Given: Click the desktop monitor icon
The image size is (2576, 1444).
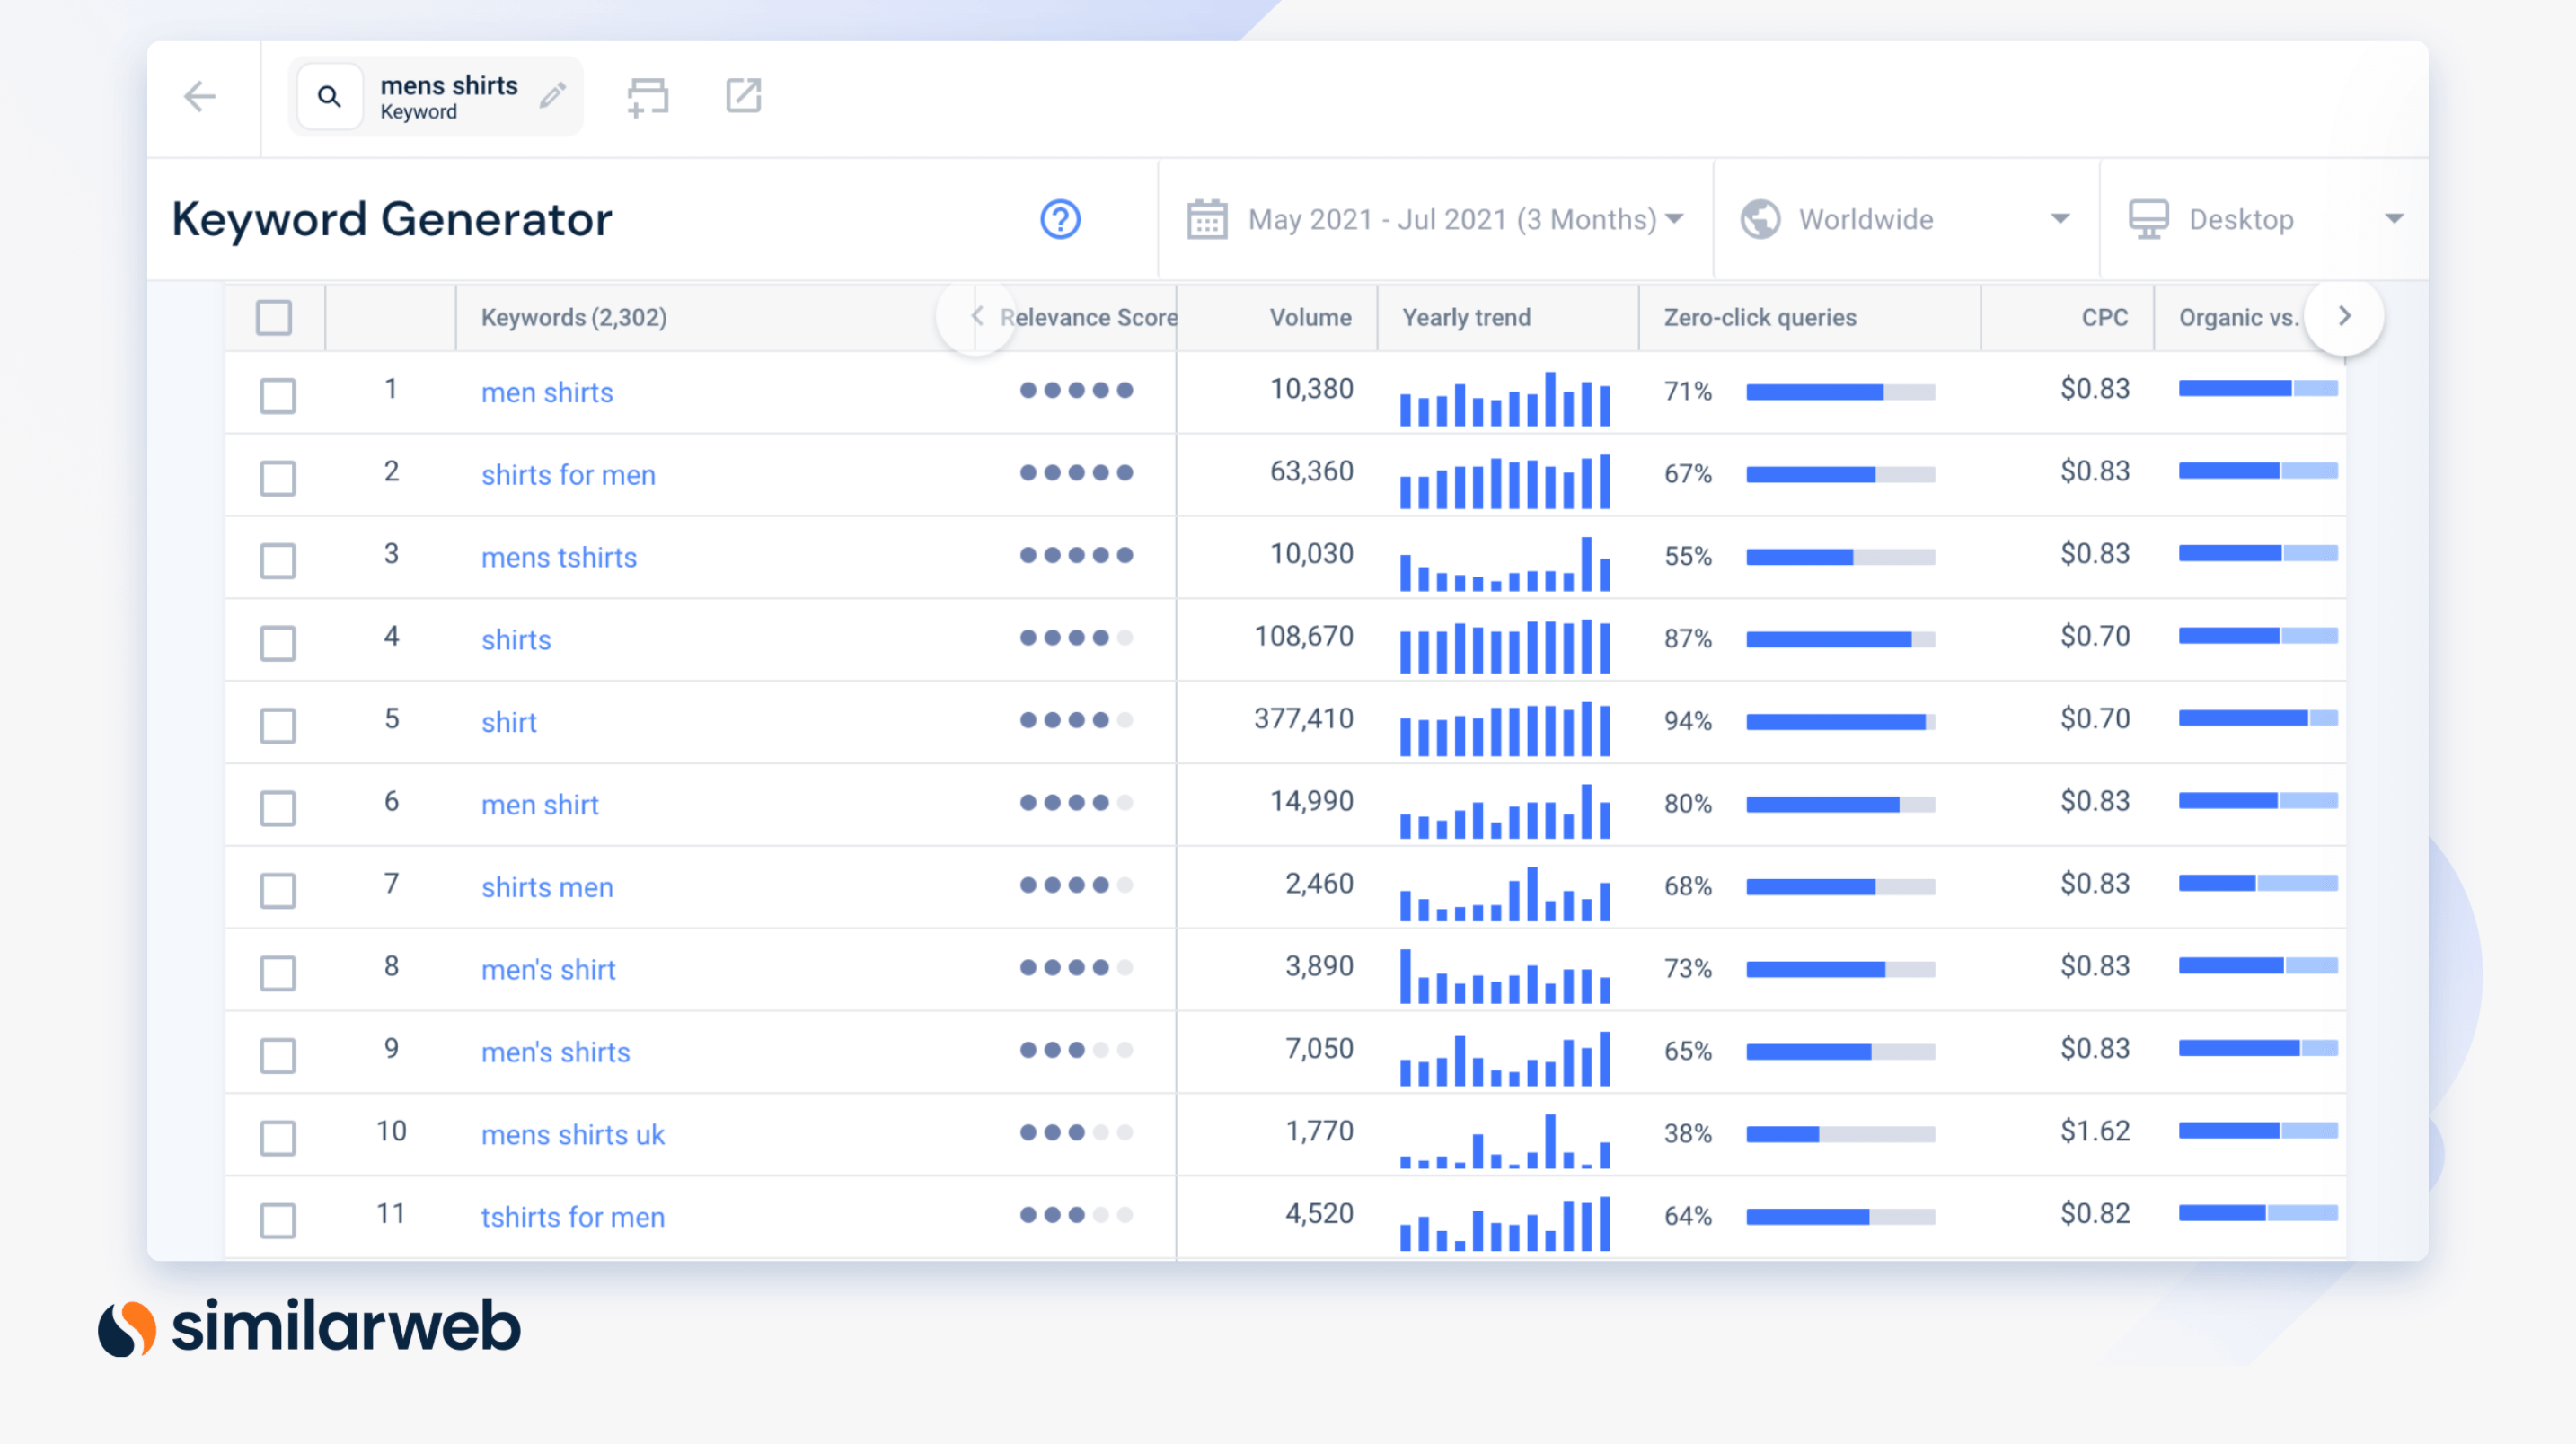Looking at the screenshot, I should (x=2148, y=219).
